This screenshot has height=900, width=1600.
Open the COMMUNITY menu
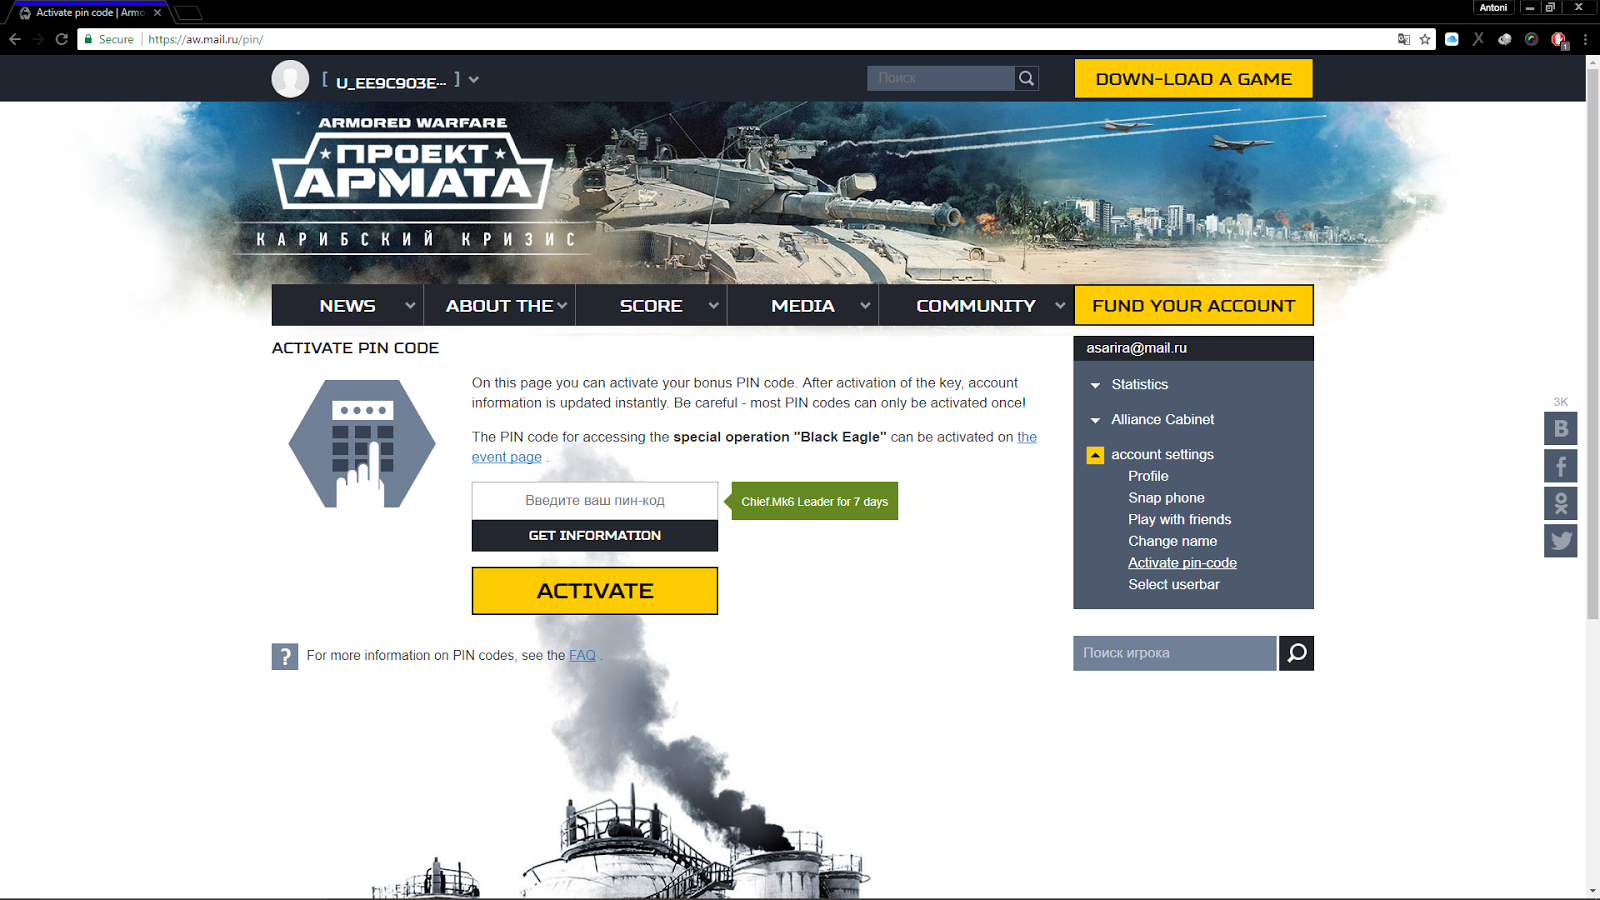coord(976,306)
